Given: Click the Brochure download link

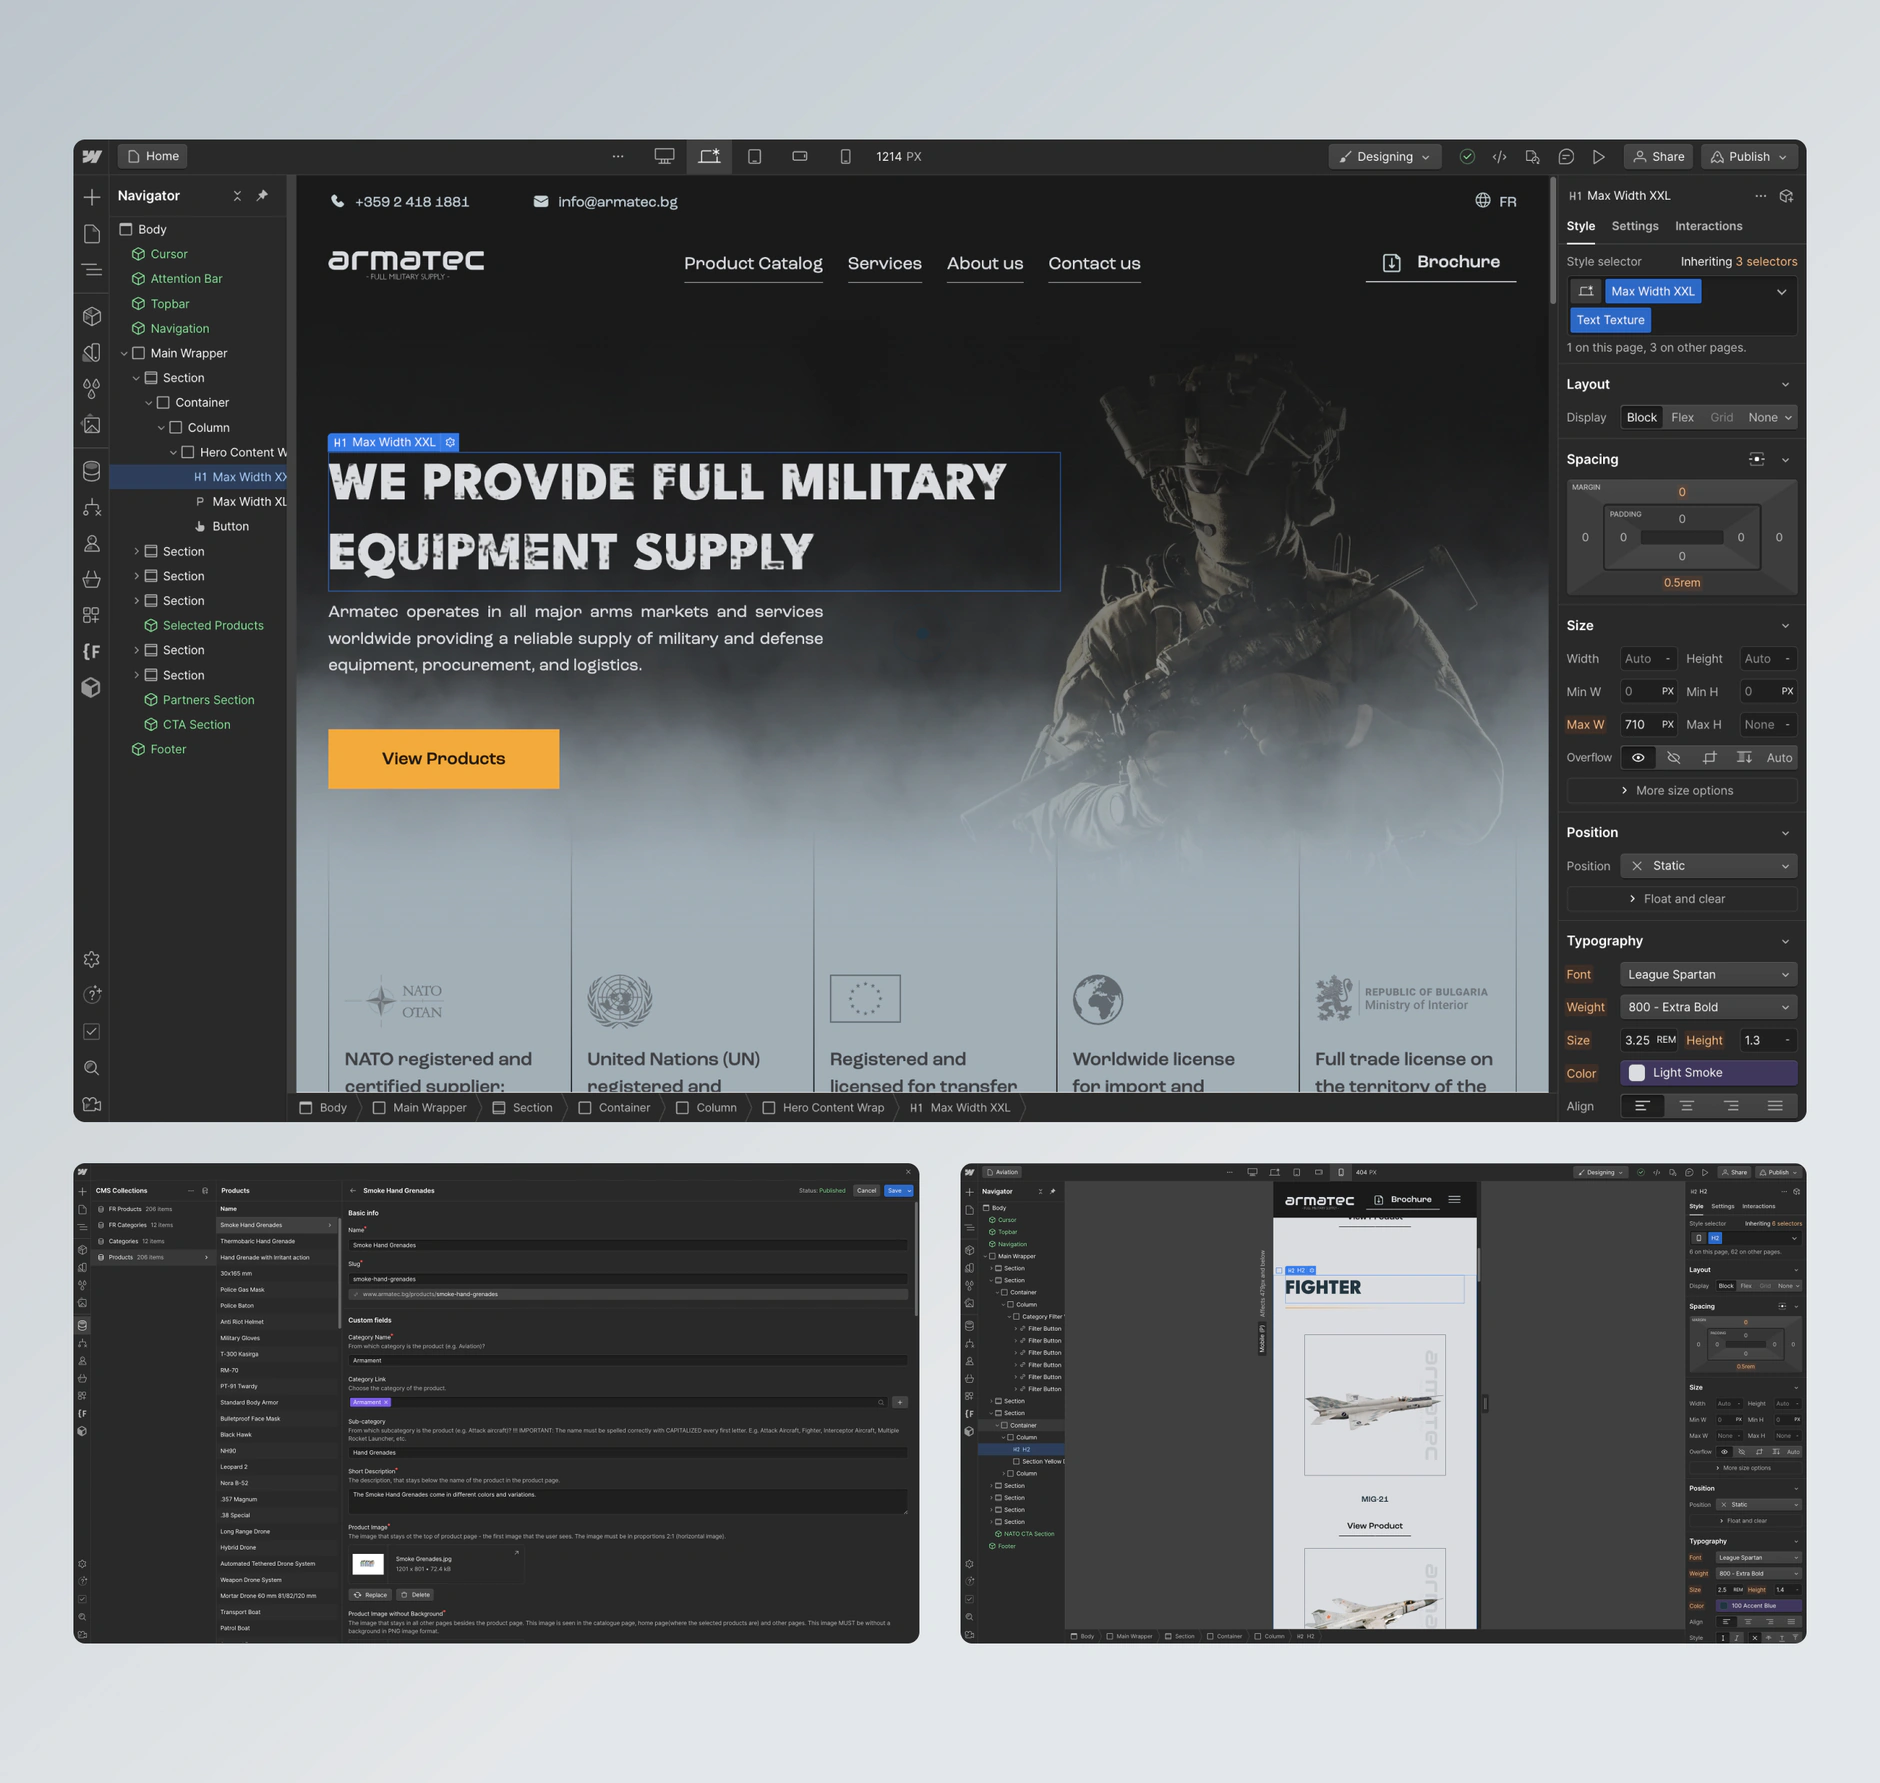Looking at the screenshot, I should coord(1441,262).
